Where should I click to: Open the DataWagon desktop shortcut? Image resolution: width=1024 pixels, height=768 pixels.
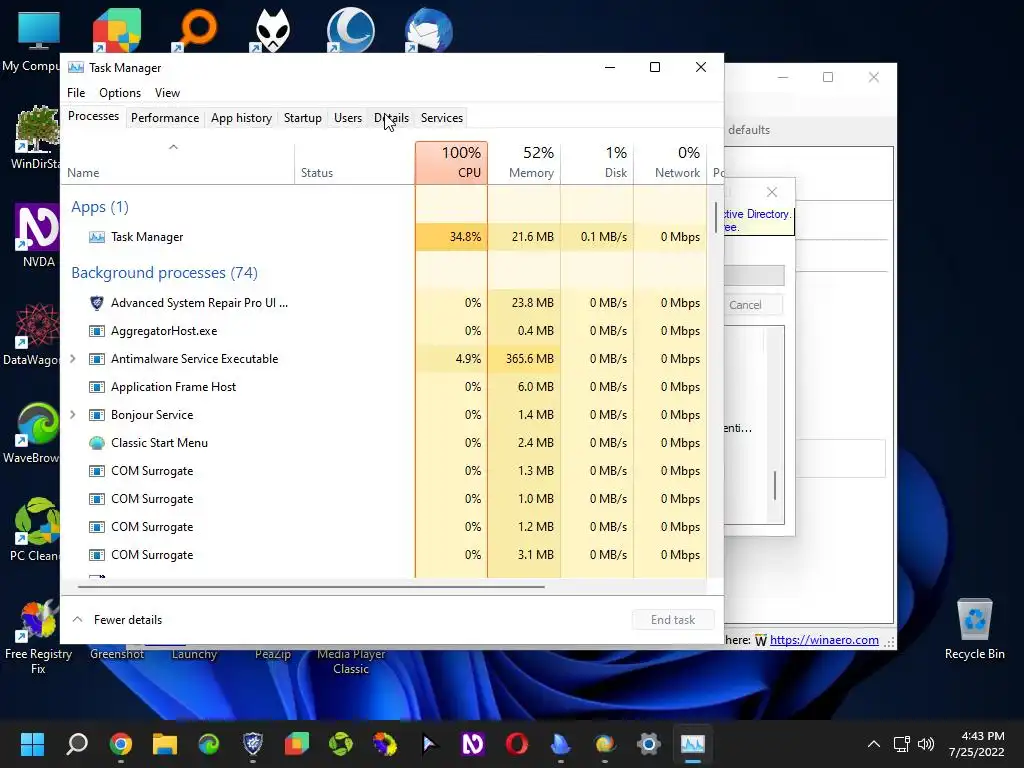point(37,325)
